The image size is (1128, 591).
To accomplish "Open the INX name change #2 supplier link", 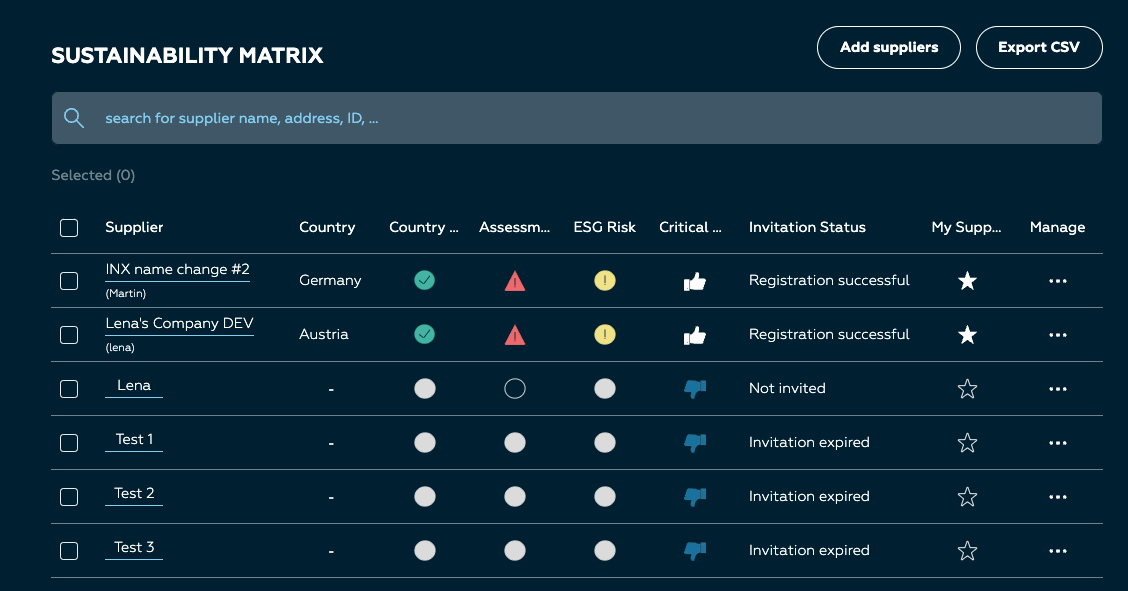I will pos(177,270).
